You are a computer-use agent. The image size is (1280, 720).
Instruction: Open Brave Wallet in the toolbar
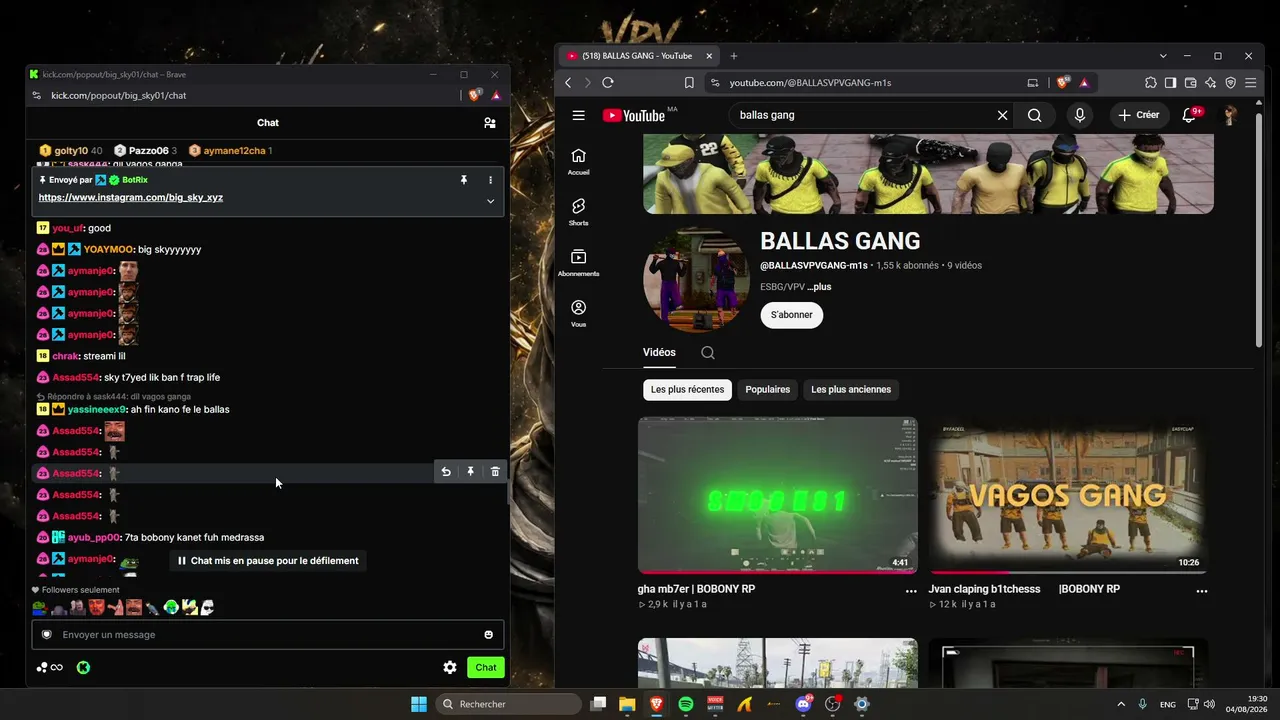tap(1190, 83)
